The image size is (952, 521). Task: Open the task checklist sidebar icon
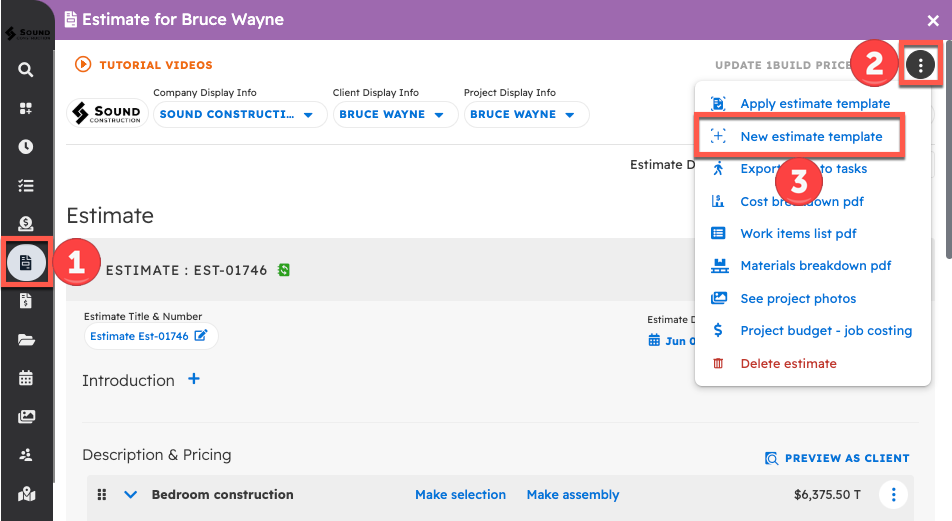click(x=26, y=185)
